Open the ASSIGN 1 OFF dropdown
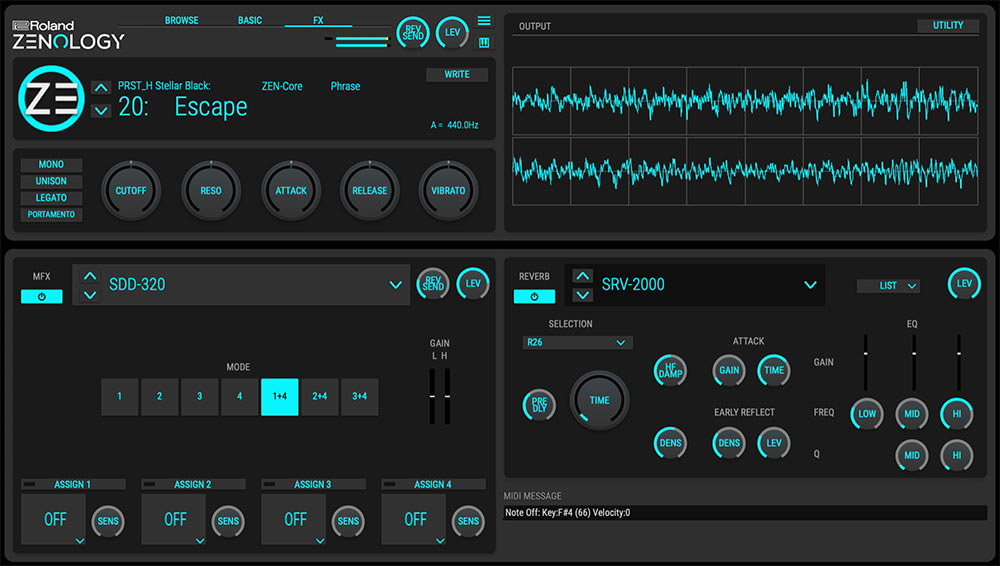Viewport: 1000px width, 566px height. [x=54, y=519]
